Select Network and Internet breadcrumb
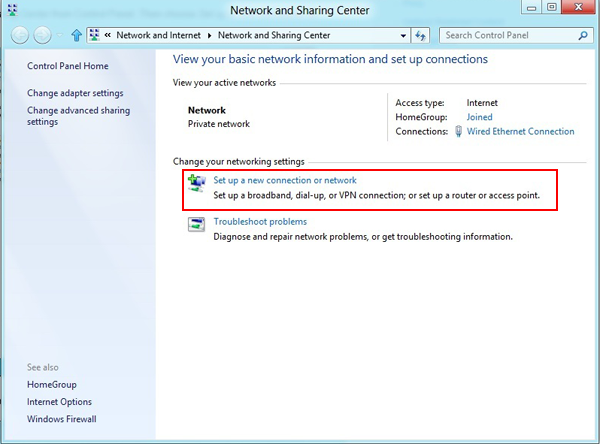The height and width of the screenshot is (444, 600). click(159, 35)
